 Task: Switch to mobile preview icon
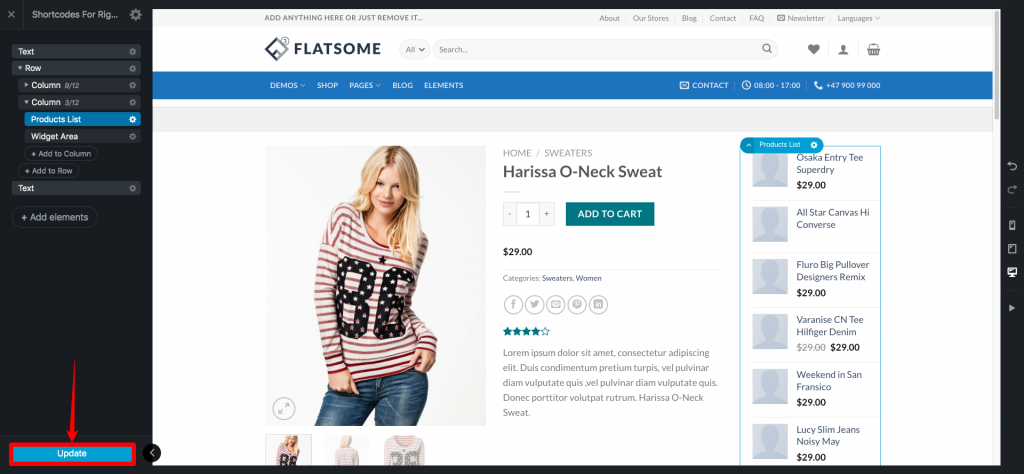point(1012,225)
